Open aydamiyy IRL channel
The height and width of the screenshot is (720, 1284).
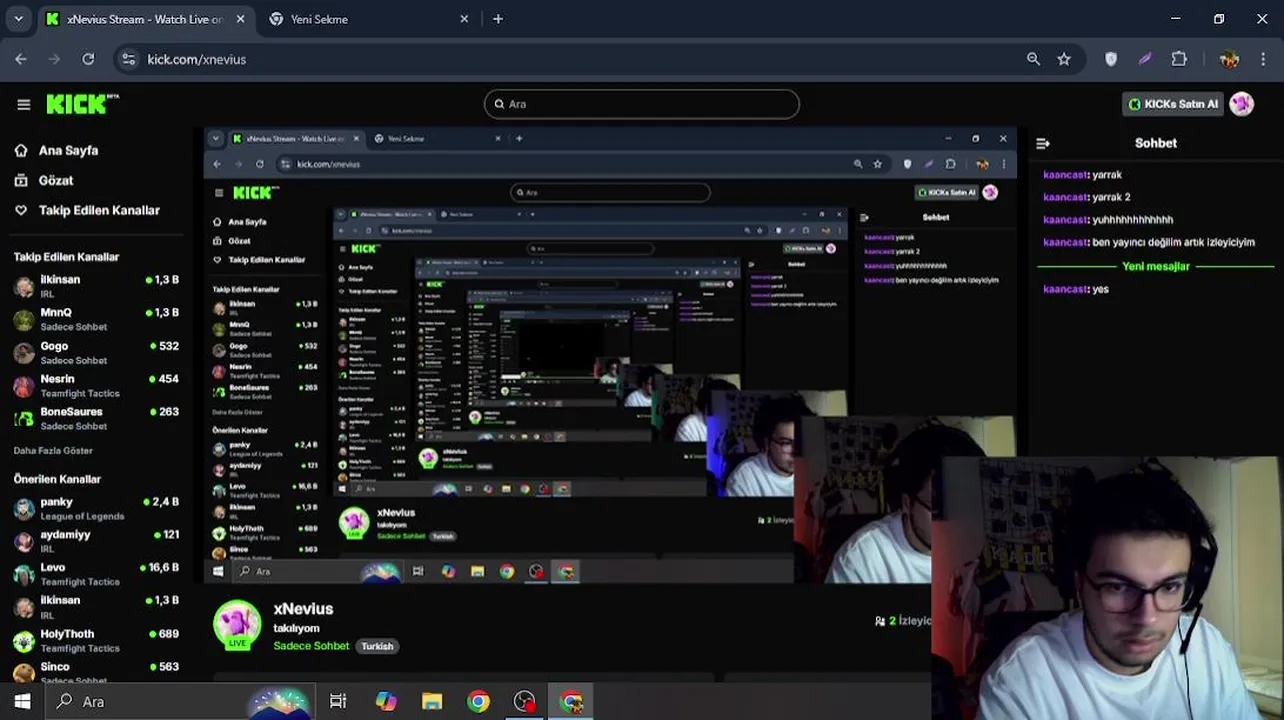[x=96, y=541]
